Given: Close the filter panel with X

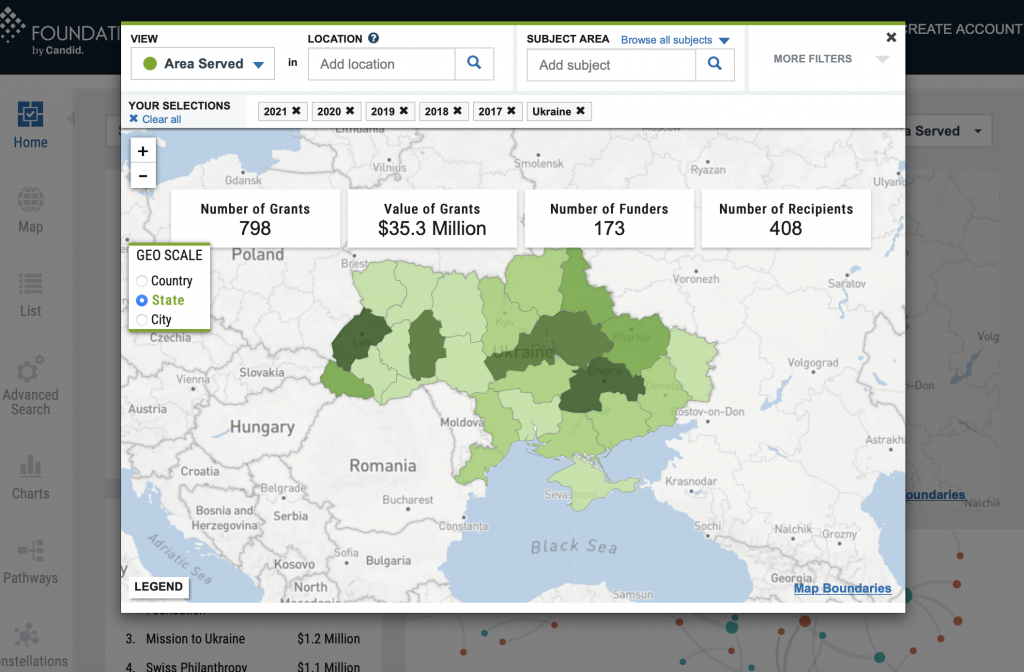Looking at the screenshot, I should [891, 37].
